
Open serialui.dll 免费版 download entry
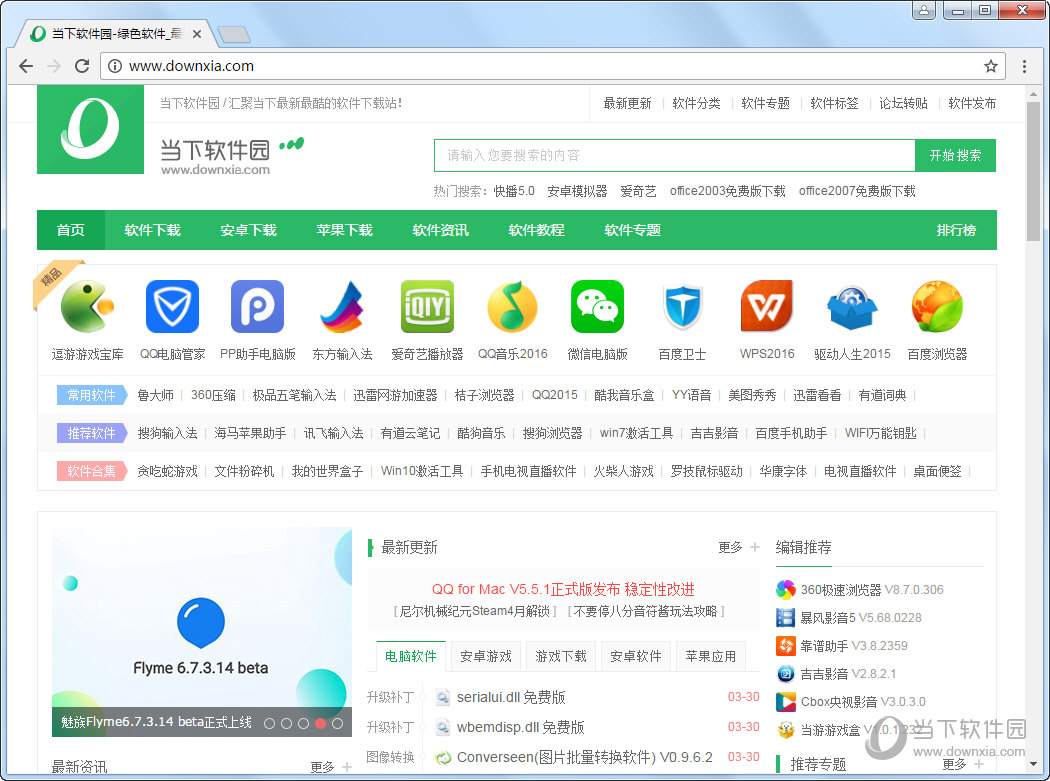511,697
